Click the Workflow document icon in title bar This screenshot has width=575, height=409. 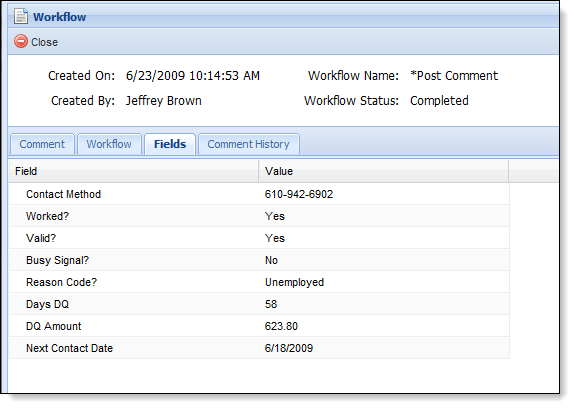pos(21,16)
